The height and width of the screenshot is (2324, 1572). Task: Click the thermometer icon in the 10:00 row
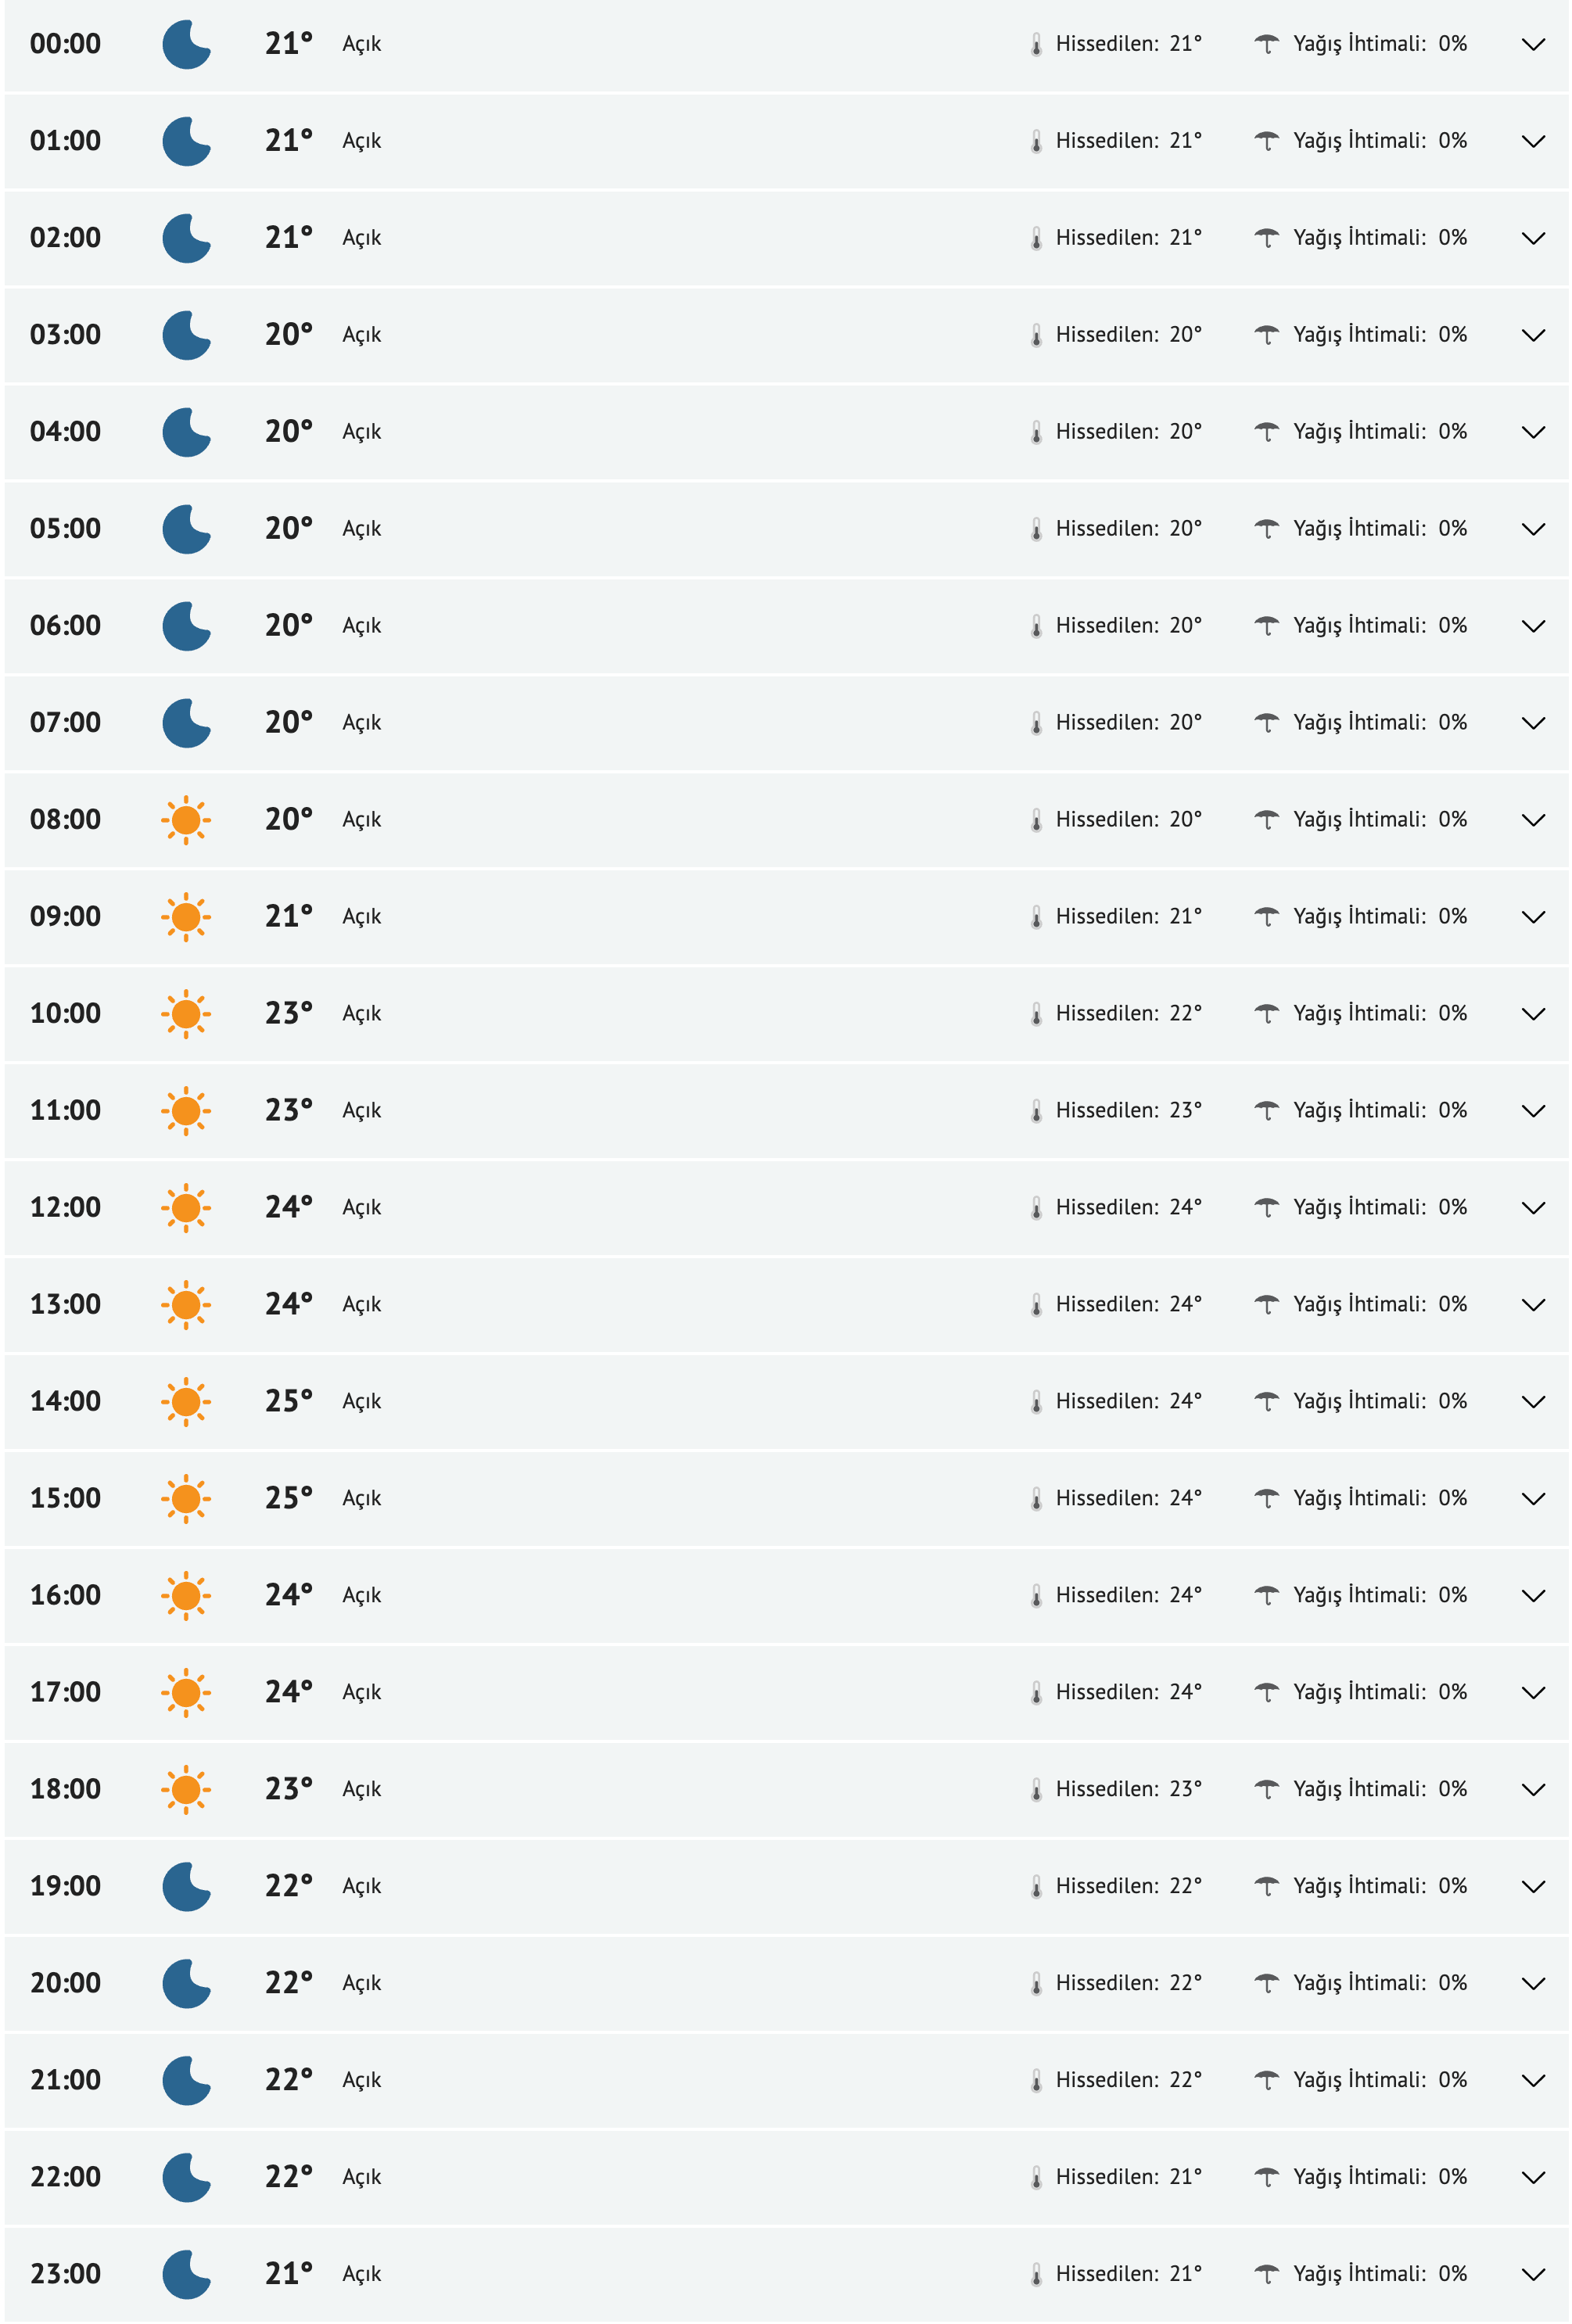point(1036,1014)
